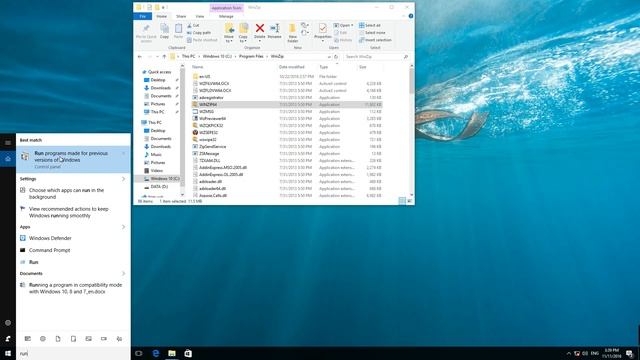The image size is (640, 360).
Task: Expand the Documents results section arrow
Action: [x=123, y=273]
